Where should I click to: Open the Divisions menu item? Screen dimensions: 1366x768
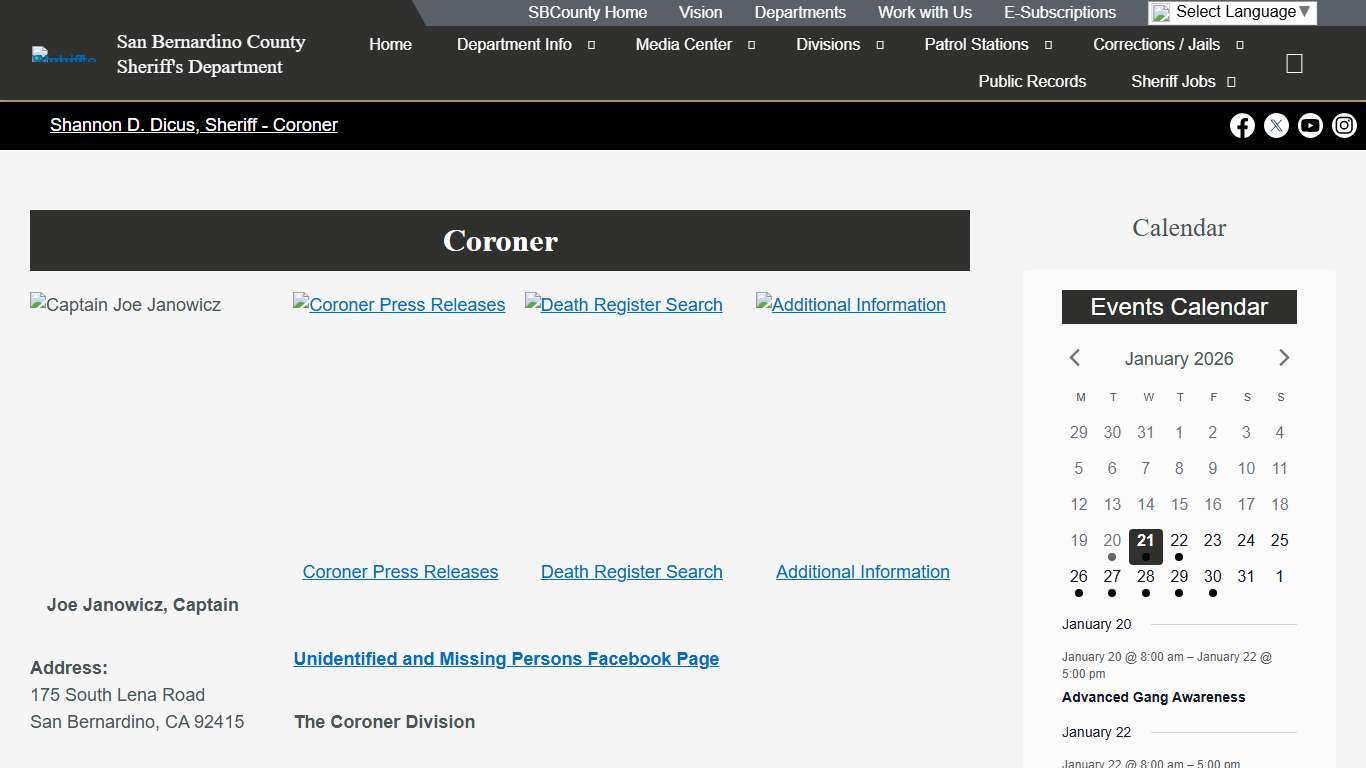pos(828,44)
